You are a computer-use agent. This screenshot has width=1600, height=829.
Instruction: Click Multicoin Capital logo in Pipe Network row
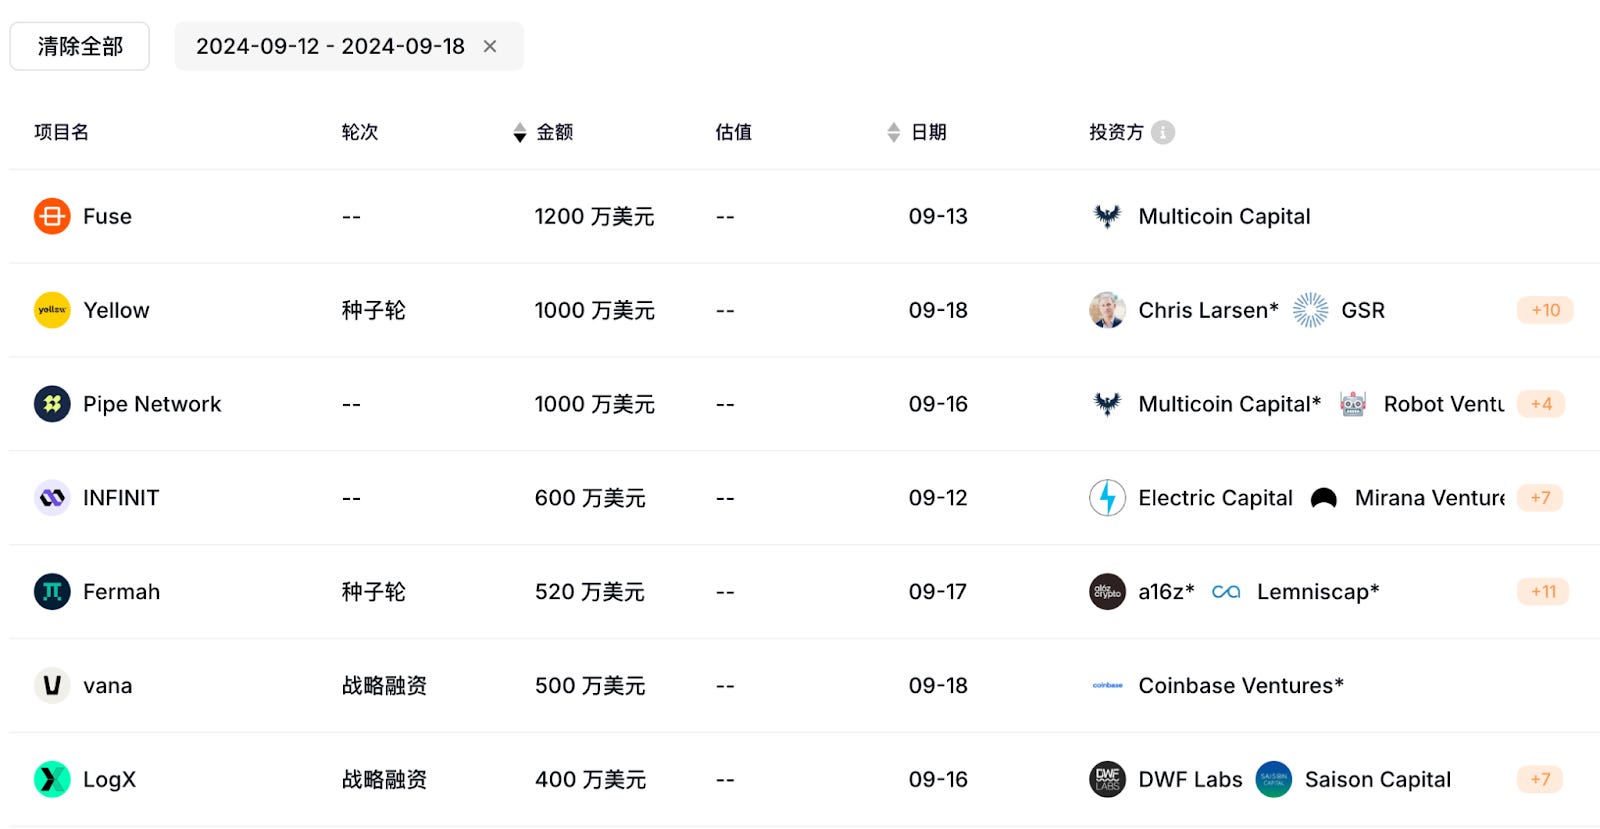[1107, 404]
